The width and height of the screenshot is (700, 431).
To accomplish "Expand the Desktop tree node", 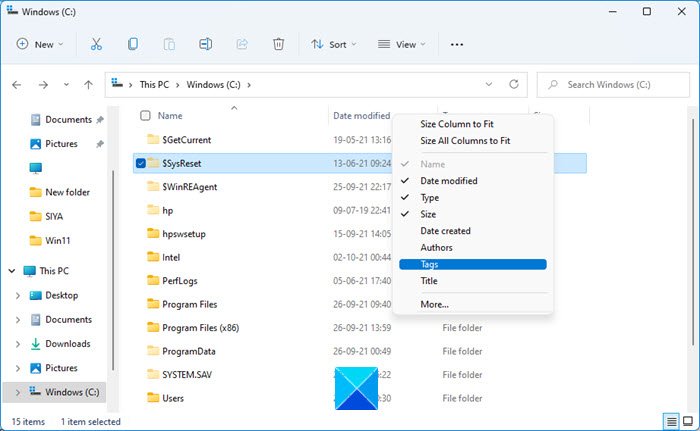I will [18, 296].
